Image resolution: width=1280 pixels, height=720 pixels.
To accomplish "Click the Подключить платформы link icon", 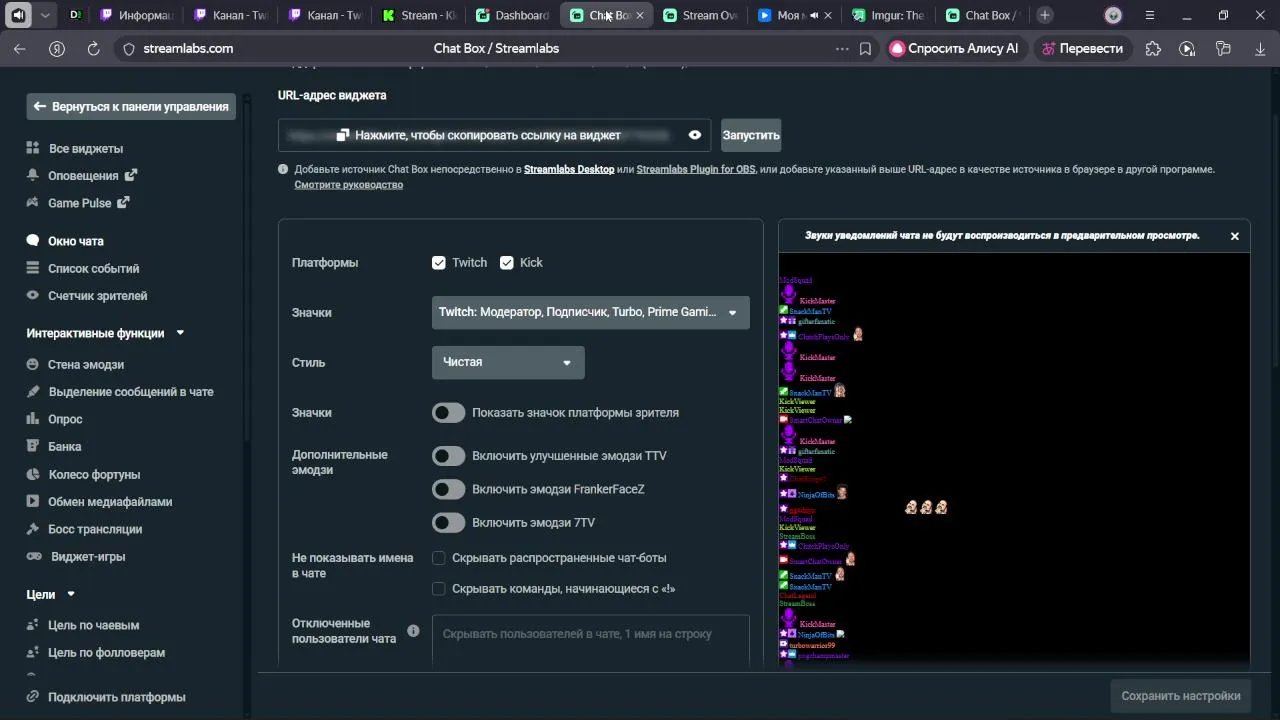I will (x=33, y=697).
